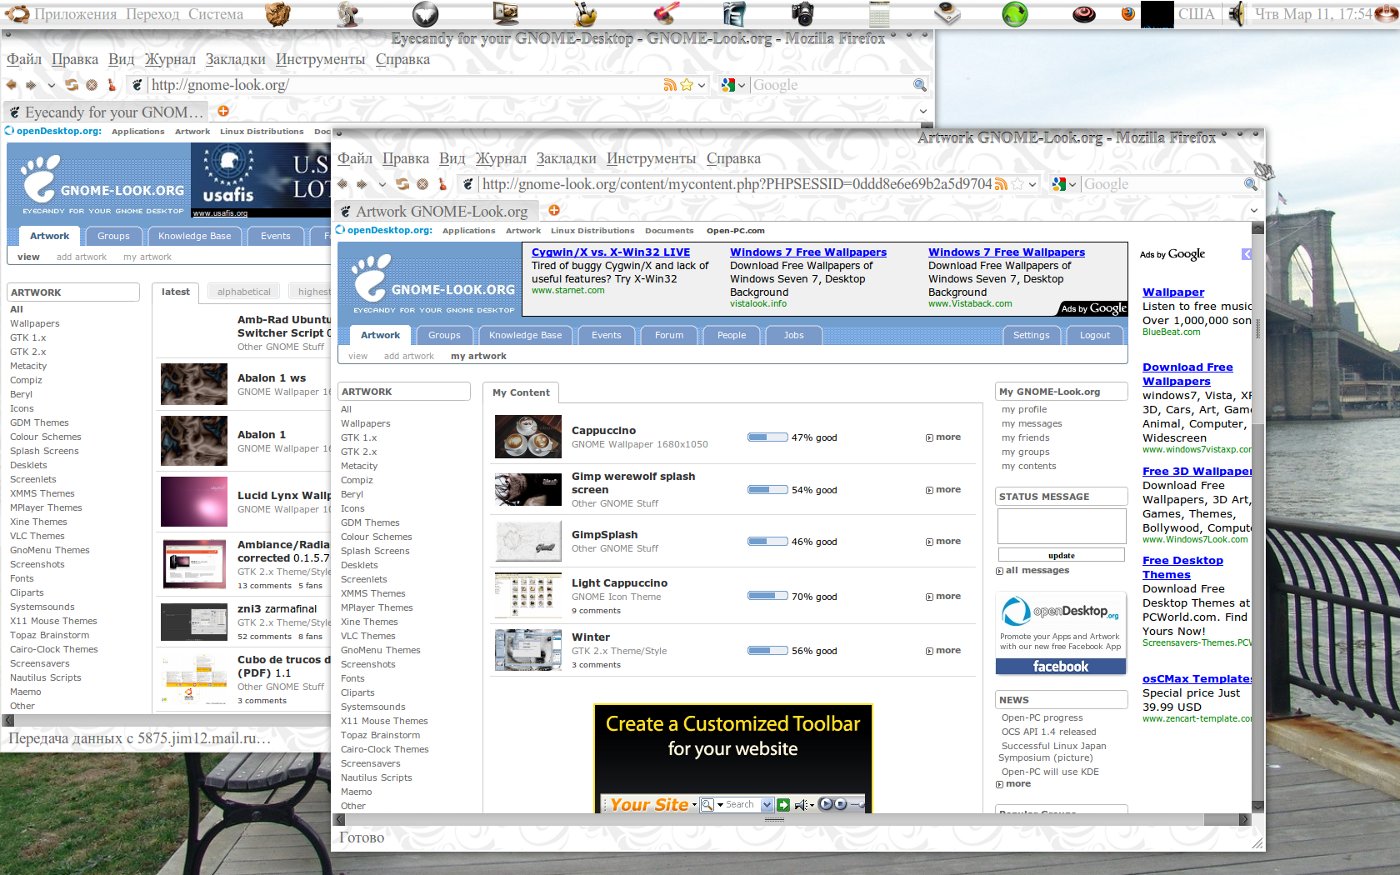The image size is (1400, 875).
Task: Expand 'more' for the Cappuccino entry
Action: pos(943,437)
